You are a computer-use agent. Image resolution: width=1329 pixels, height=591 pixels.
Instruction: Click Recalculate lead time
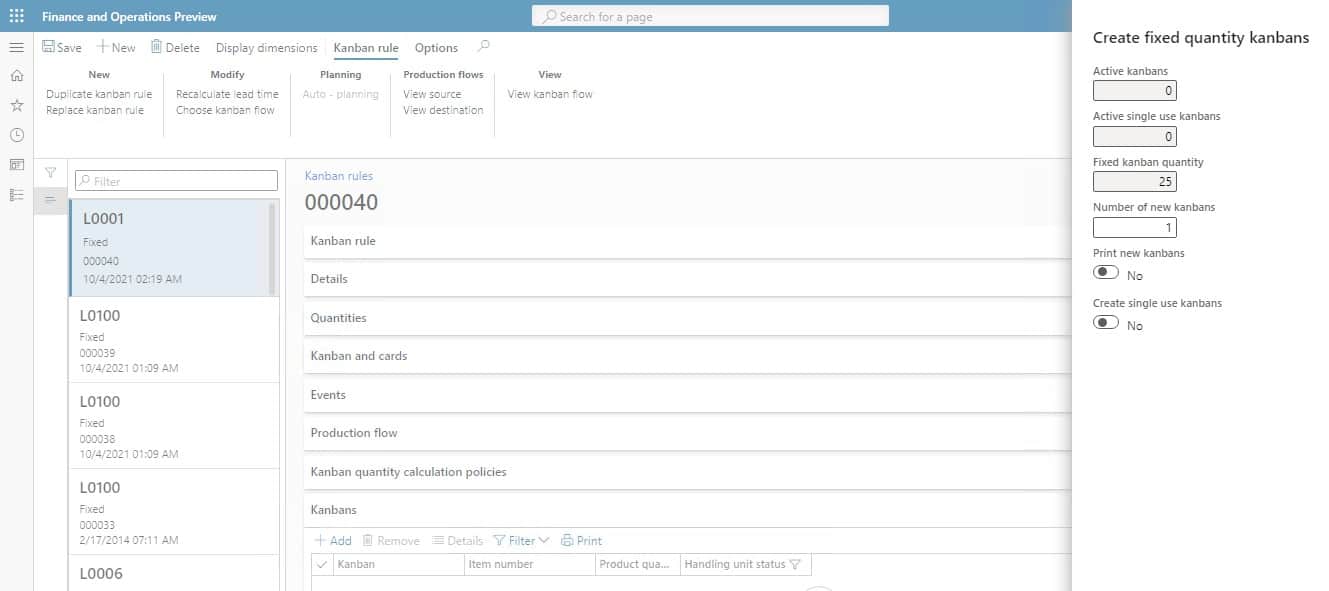coord(227,94)
